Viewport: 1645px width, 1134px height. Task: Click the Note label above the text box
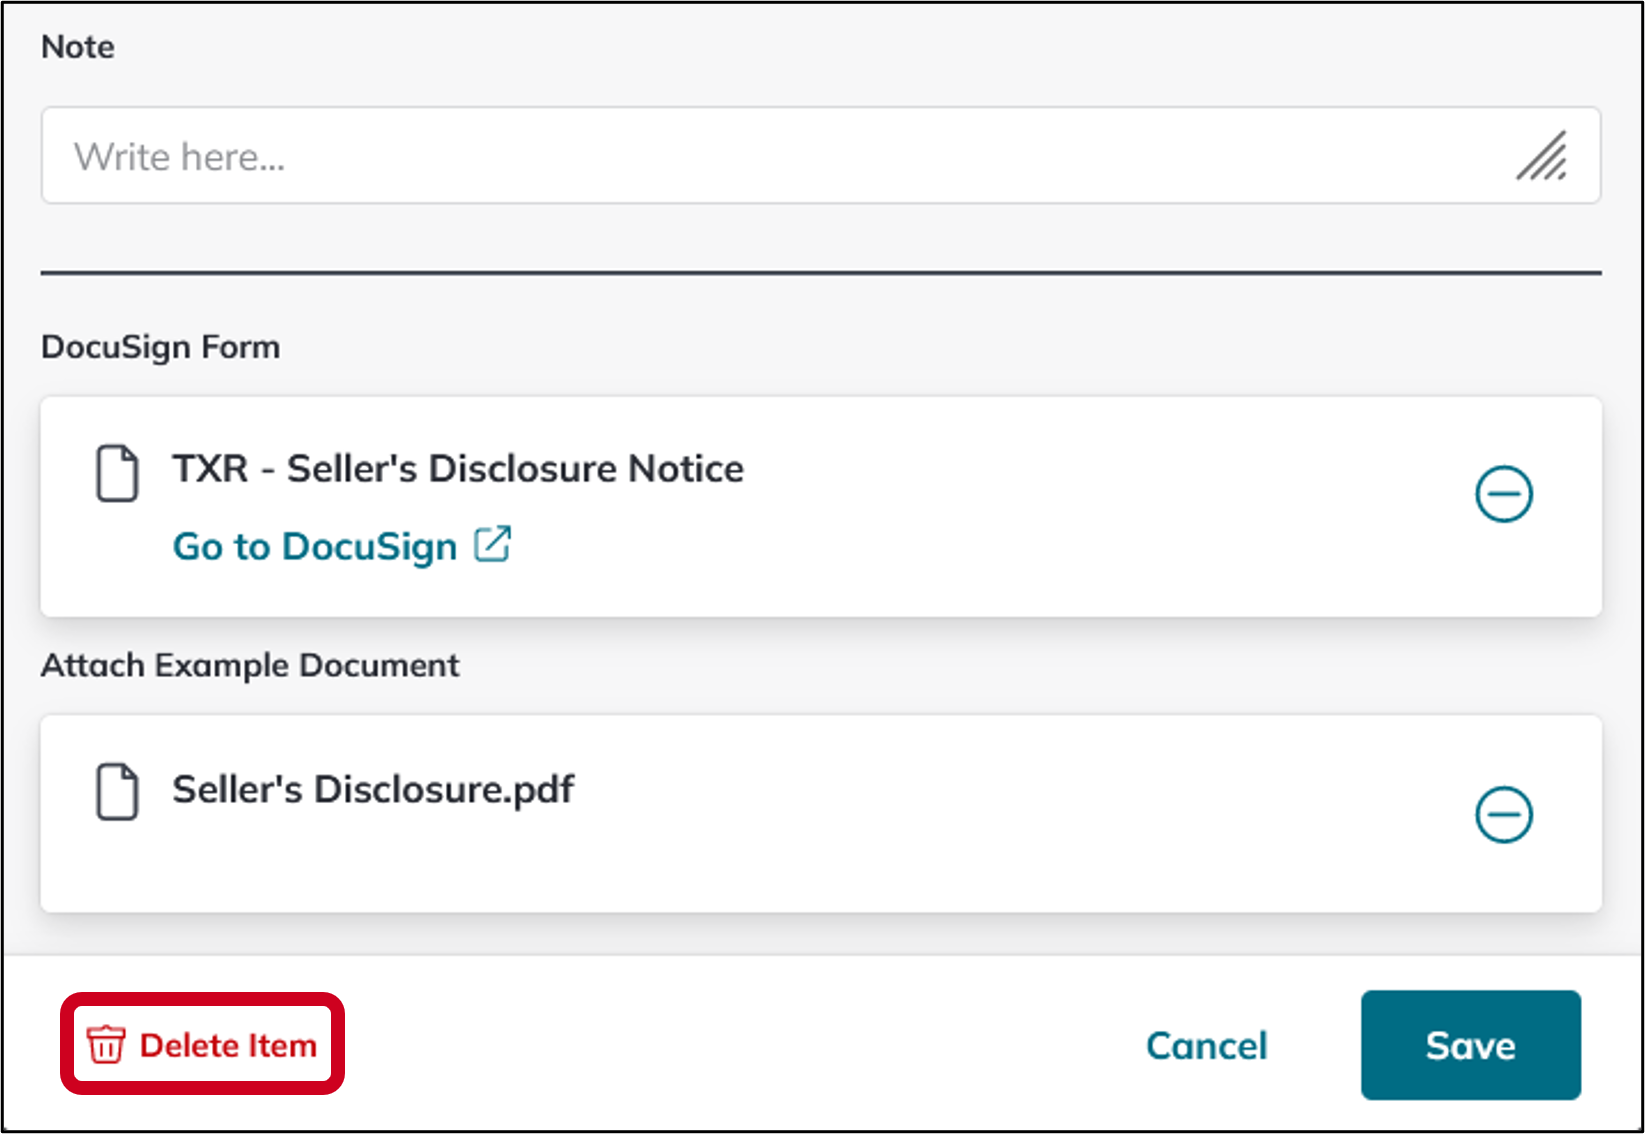tap(77, 46)
